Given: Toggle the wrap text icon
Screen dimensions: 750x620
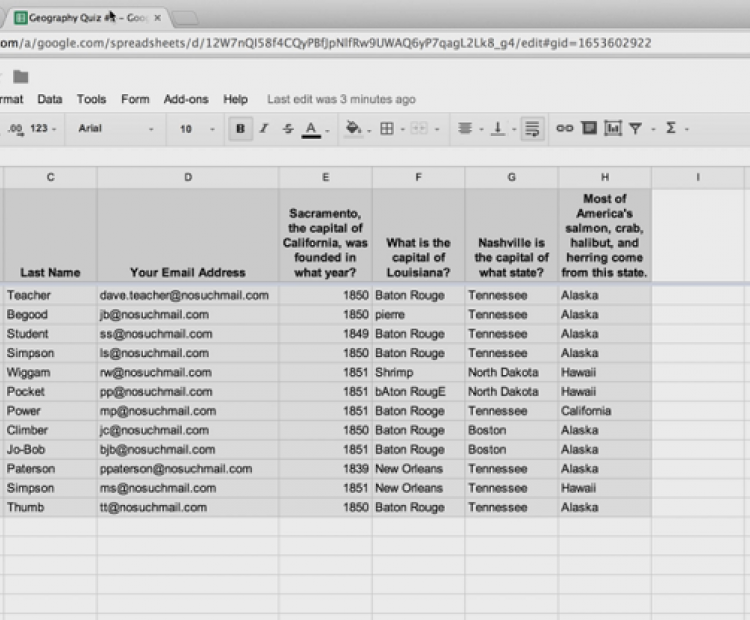Looking at the screenshot, I should coord(532,129).
